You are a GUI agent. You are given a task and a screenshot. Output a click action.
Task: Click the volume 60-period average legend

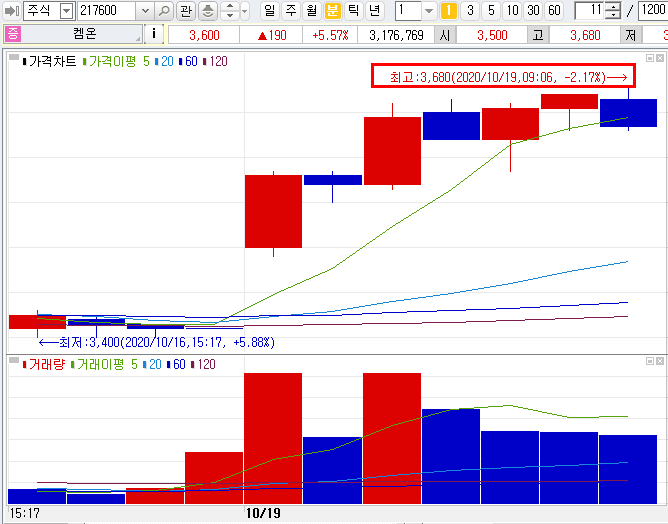pos(176,364)
